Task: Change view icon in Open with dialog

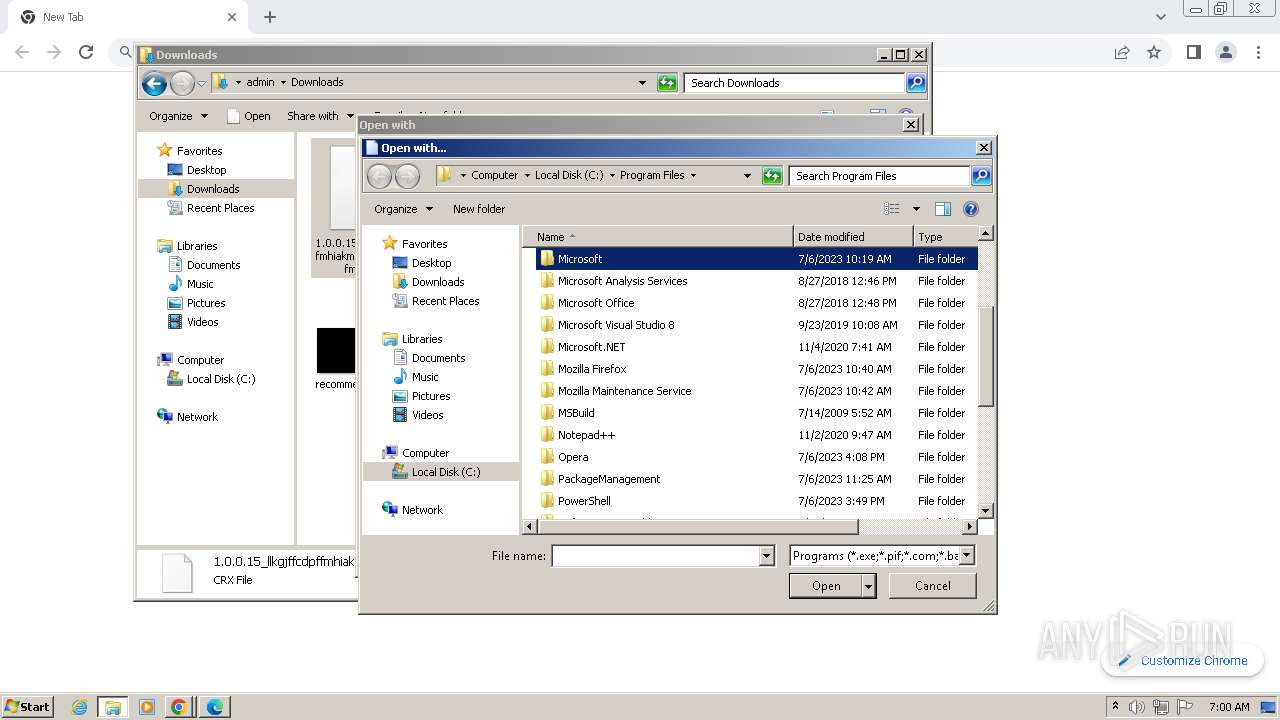Action: (892, 209)
